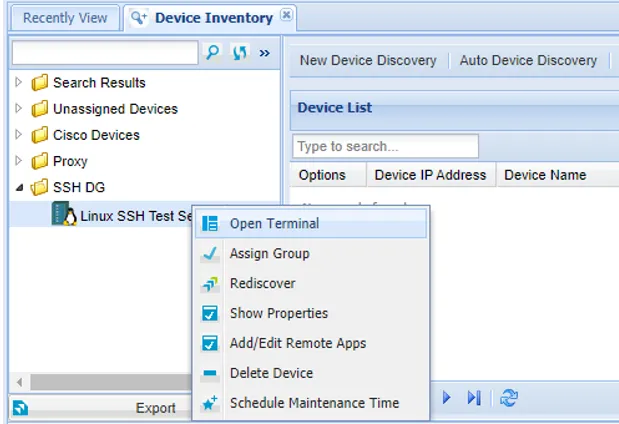Switch to the Recently View tab

pyautogui.click(x=65, y=18)
